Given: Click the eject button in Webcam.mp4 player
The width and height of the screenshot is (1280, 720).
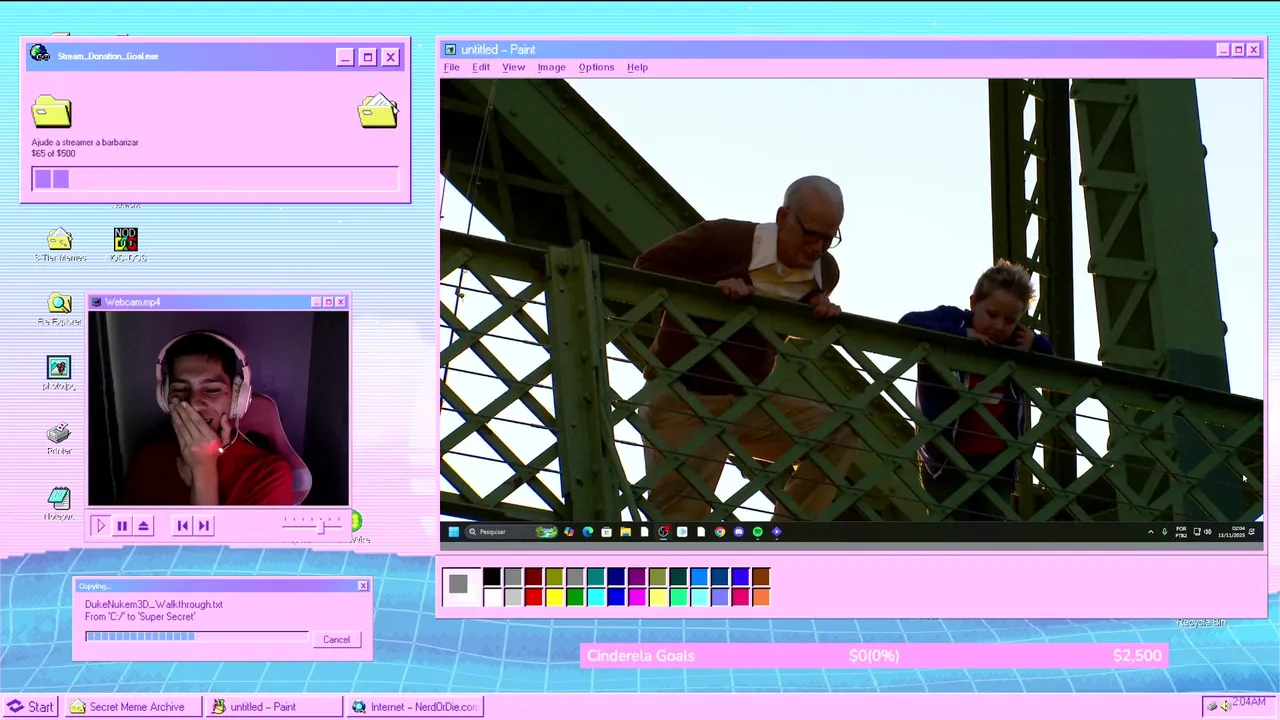Looking at the screenshot, I should pyautogui.click(x=144, y=525).
